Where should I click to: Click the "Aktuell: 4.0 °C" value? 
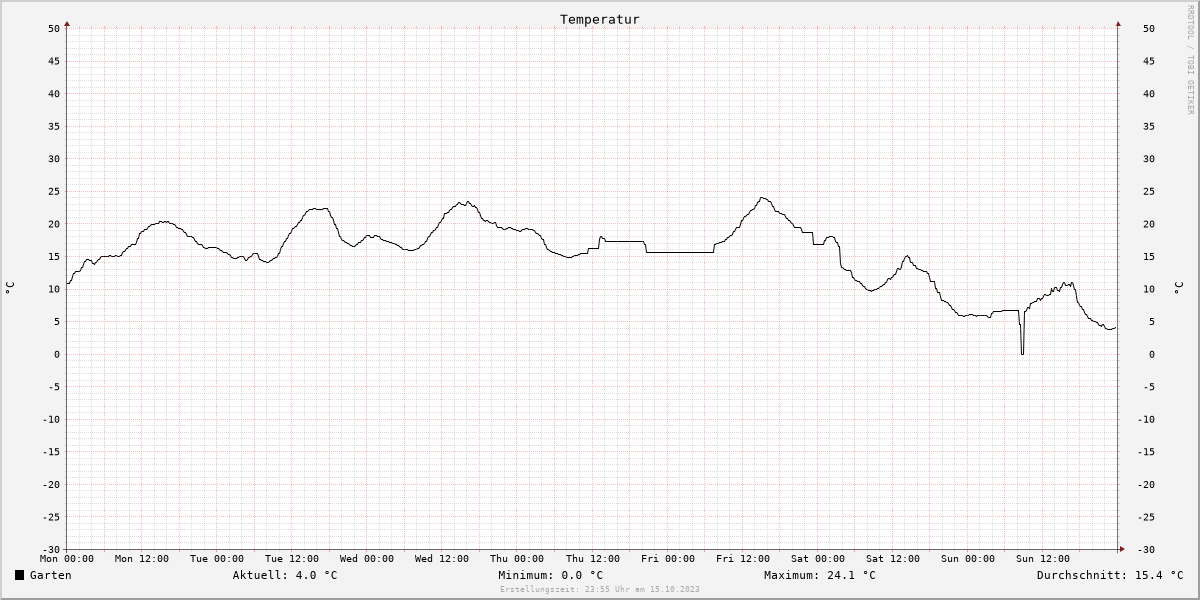[x=285, y=575]
